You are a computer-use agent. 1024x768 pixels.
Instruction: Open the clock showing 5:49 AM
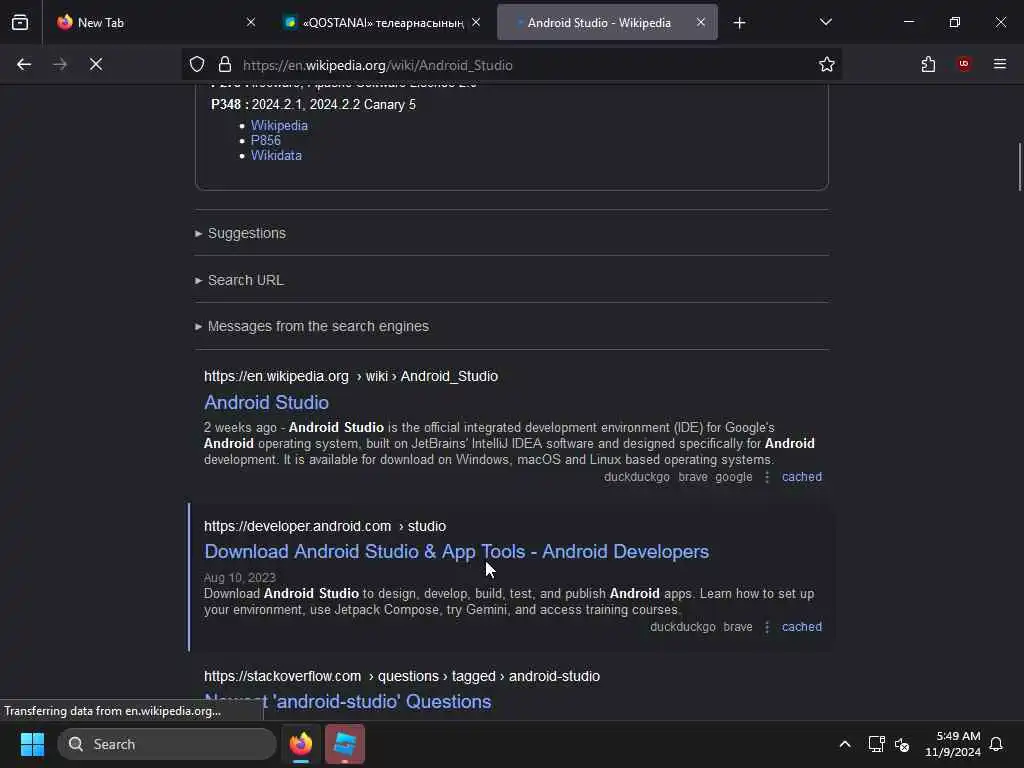coord(953,744)
